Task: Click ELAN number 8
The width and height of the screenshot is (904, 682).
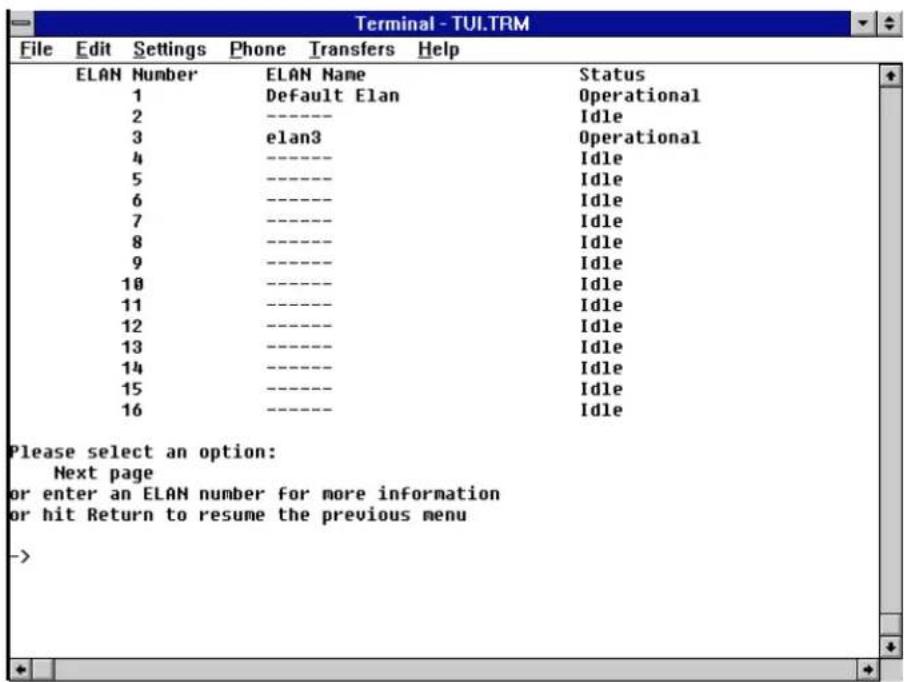Action: 137,243
